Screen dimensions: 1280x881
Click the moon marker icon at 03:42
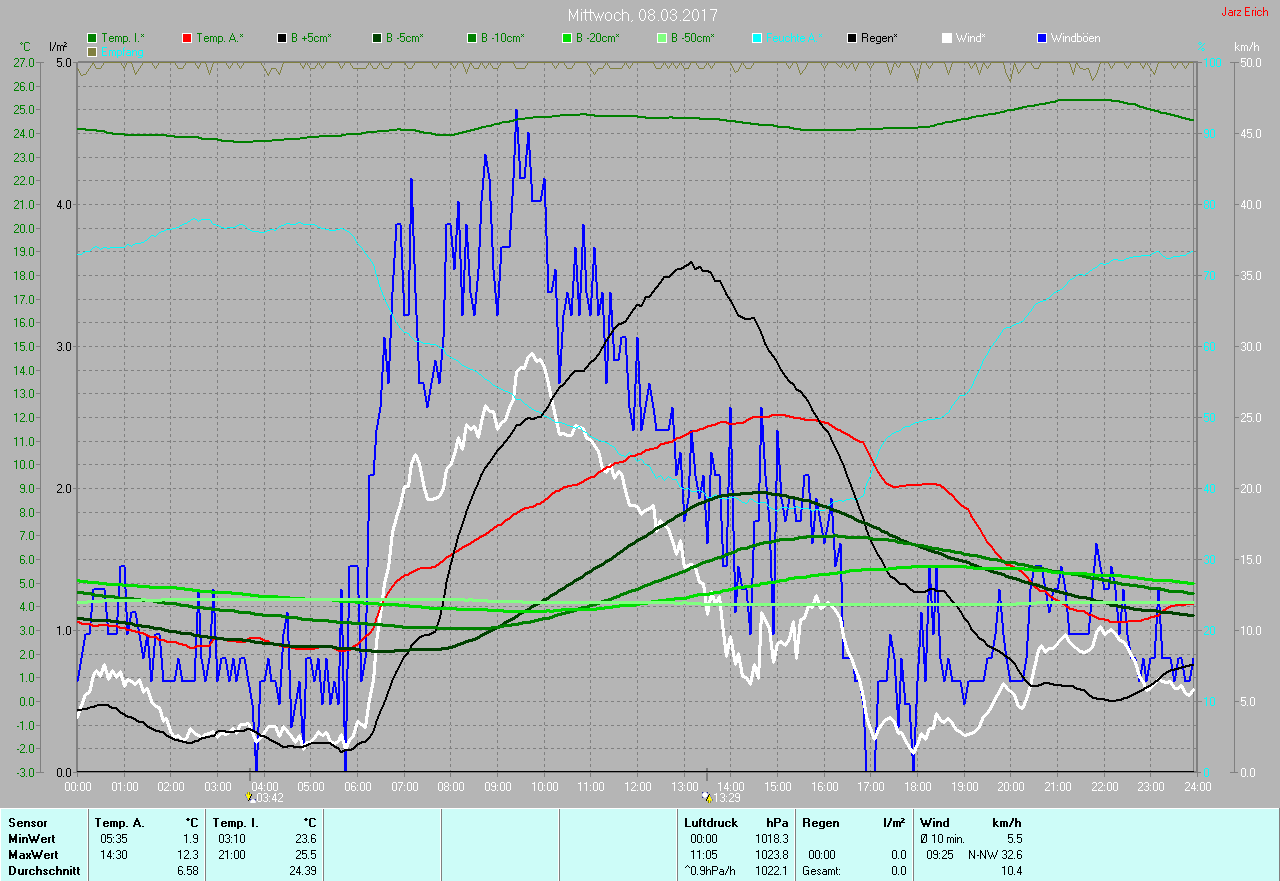tap(249, 797)
